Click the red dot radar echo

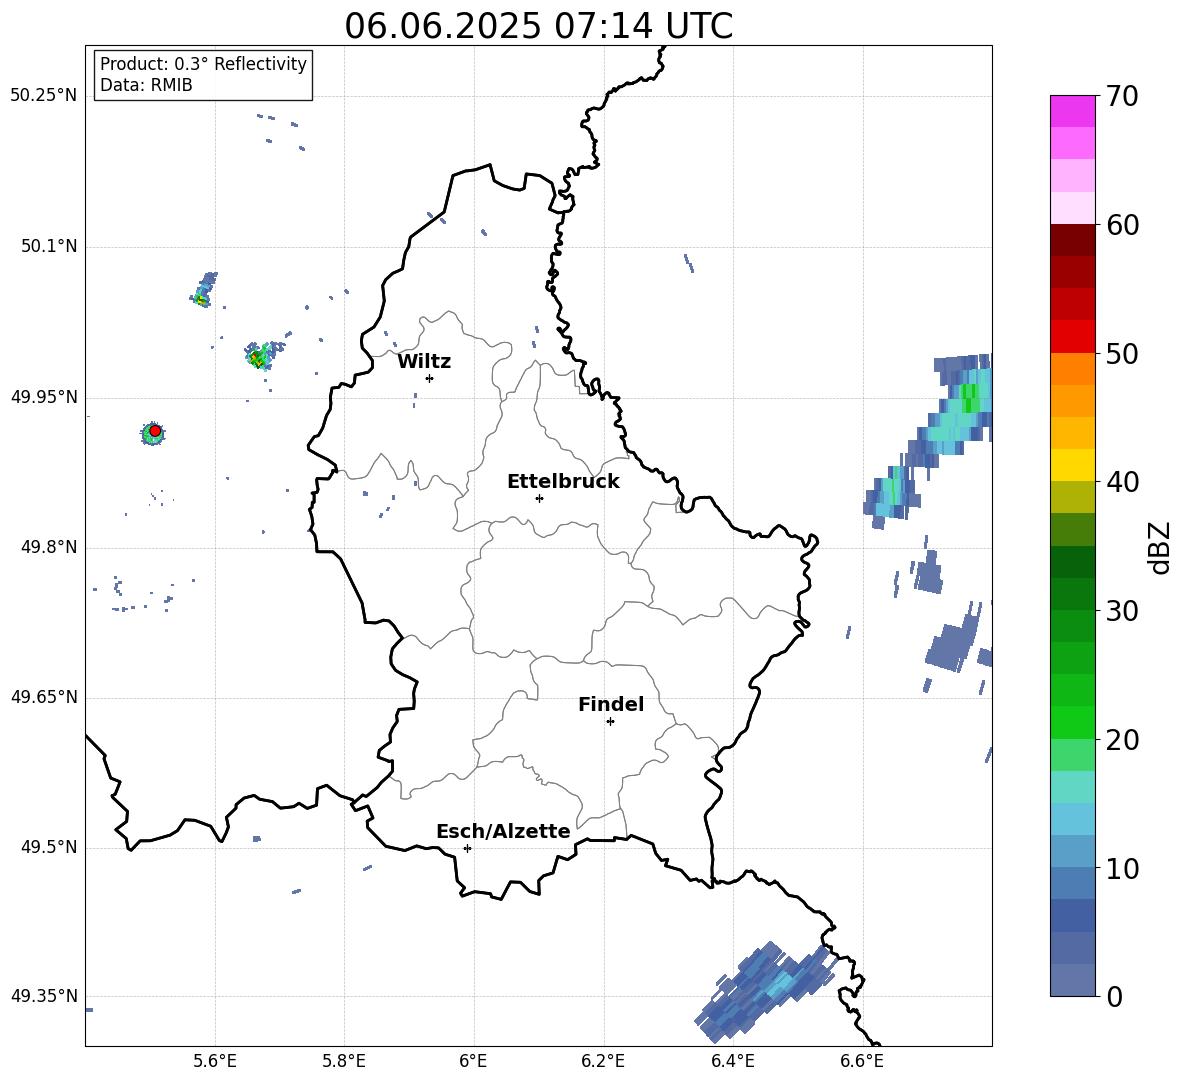155,431
